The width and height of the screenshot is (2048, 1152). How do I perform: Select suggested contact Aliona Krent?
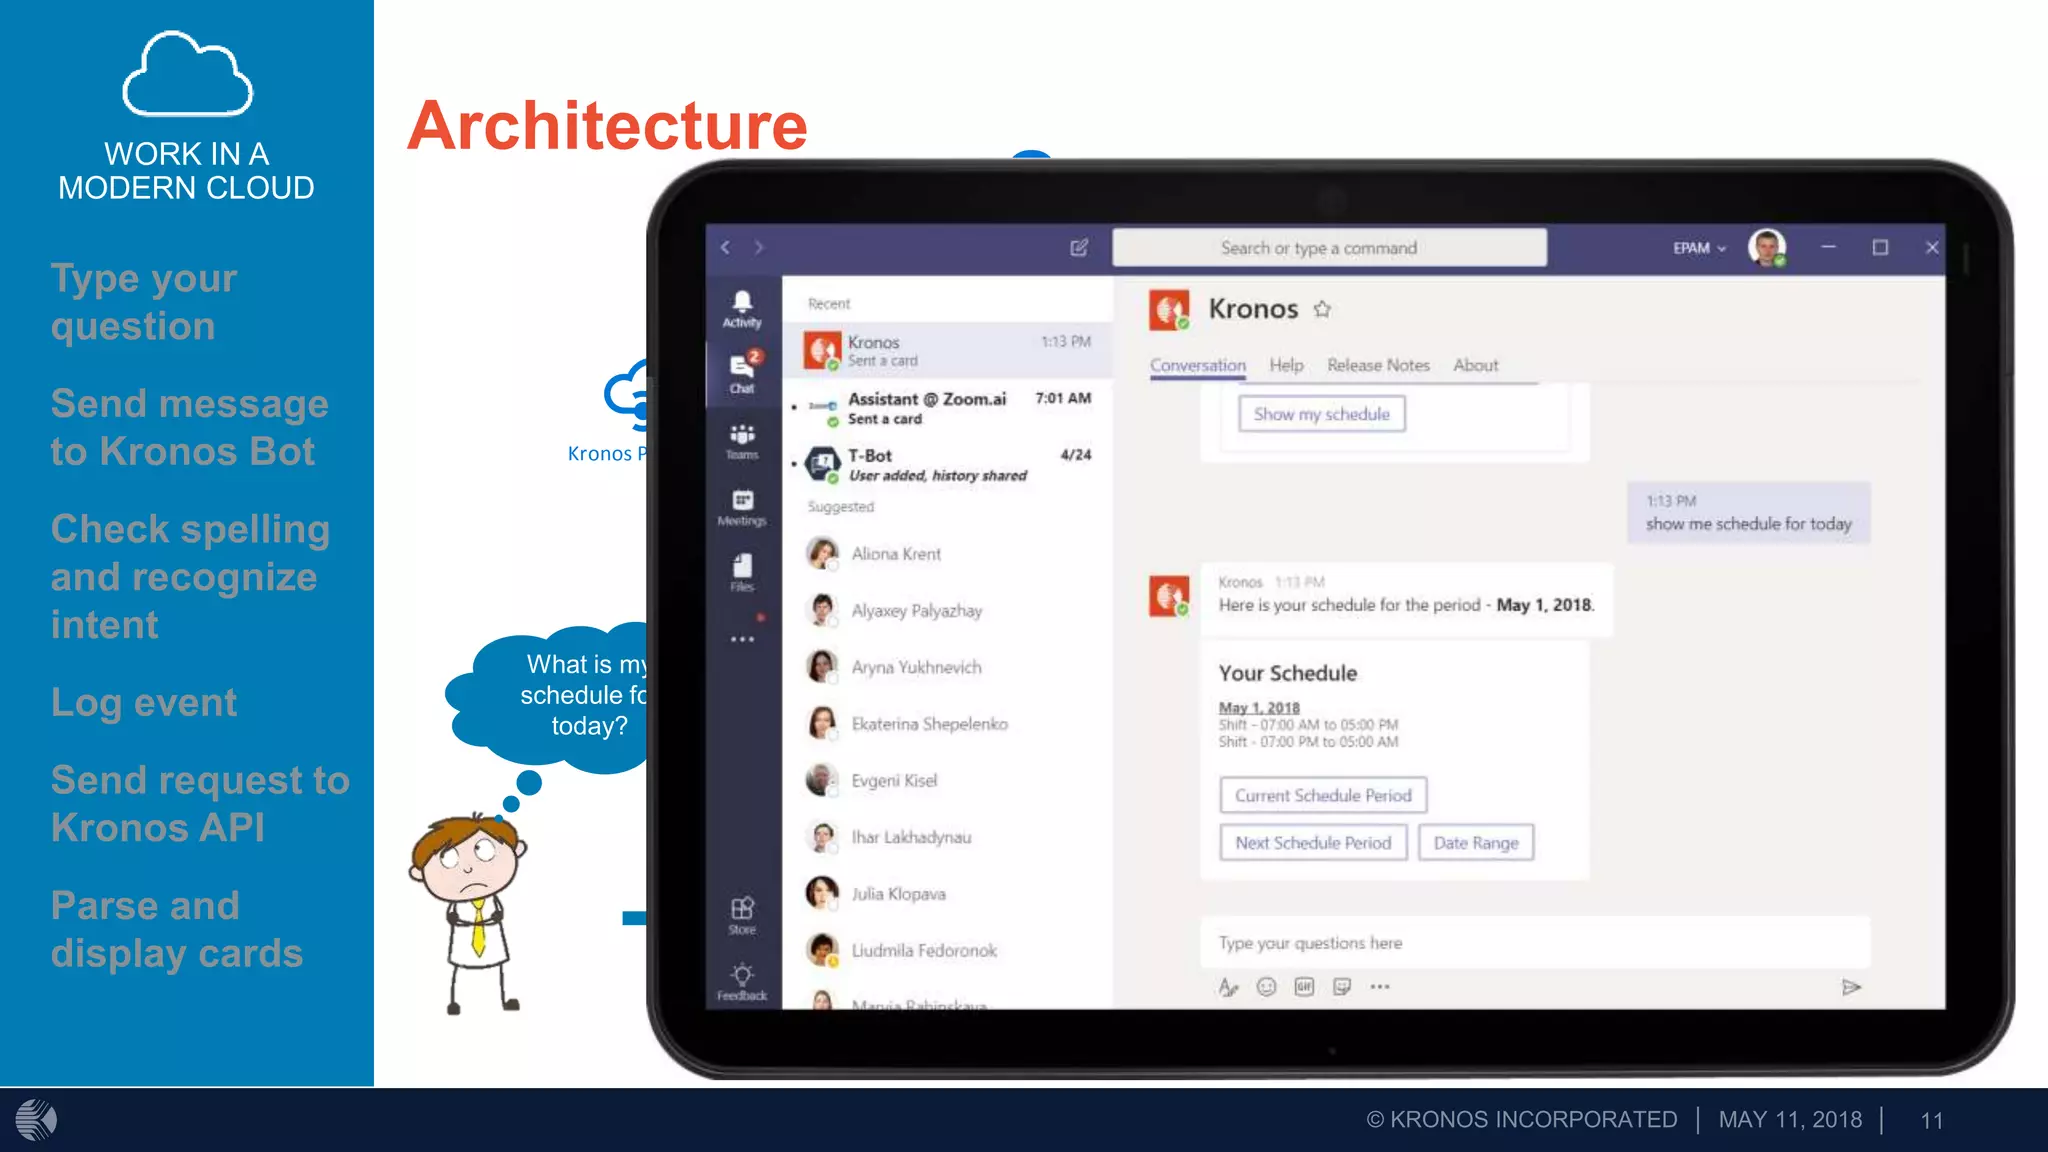[946, 553]
